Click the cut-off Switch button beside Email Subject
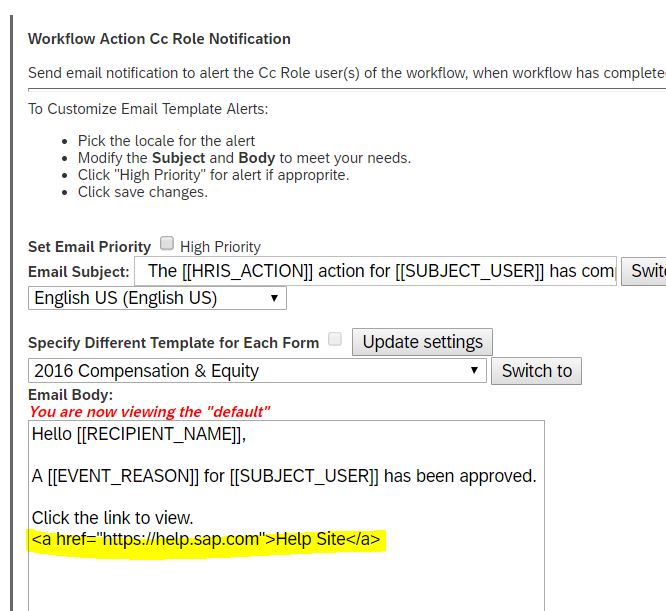This screenshot has width=666, height=611. [x=644, y=271]
